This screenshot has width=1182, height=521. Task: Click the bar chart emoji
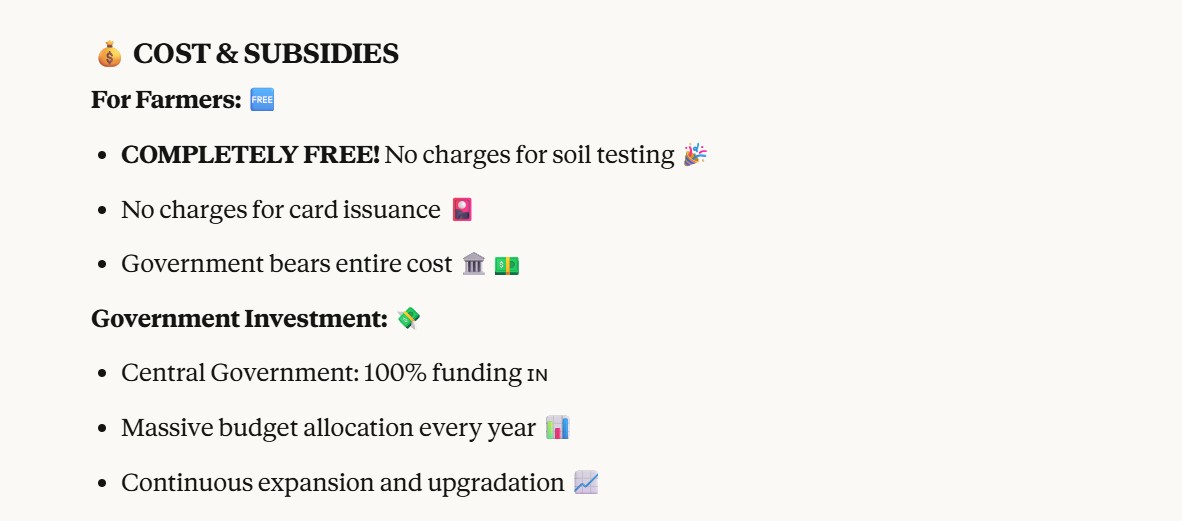[557, 428]
